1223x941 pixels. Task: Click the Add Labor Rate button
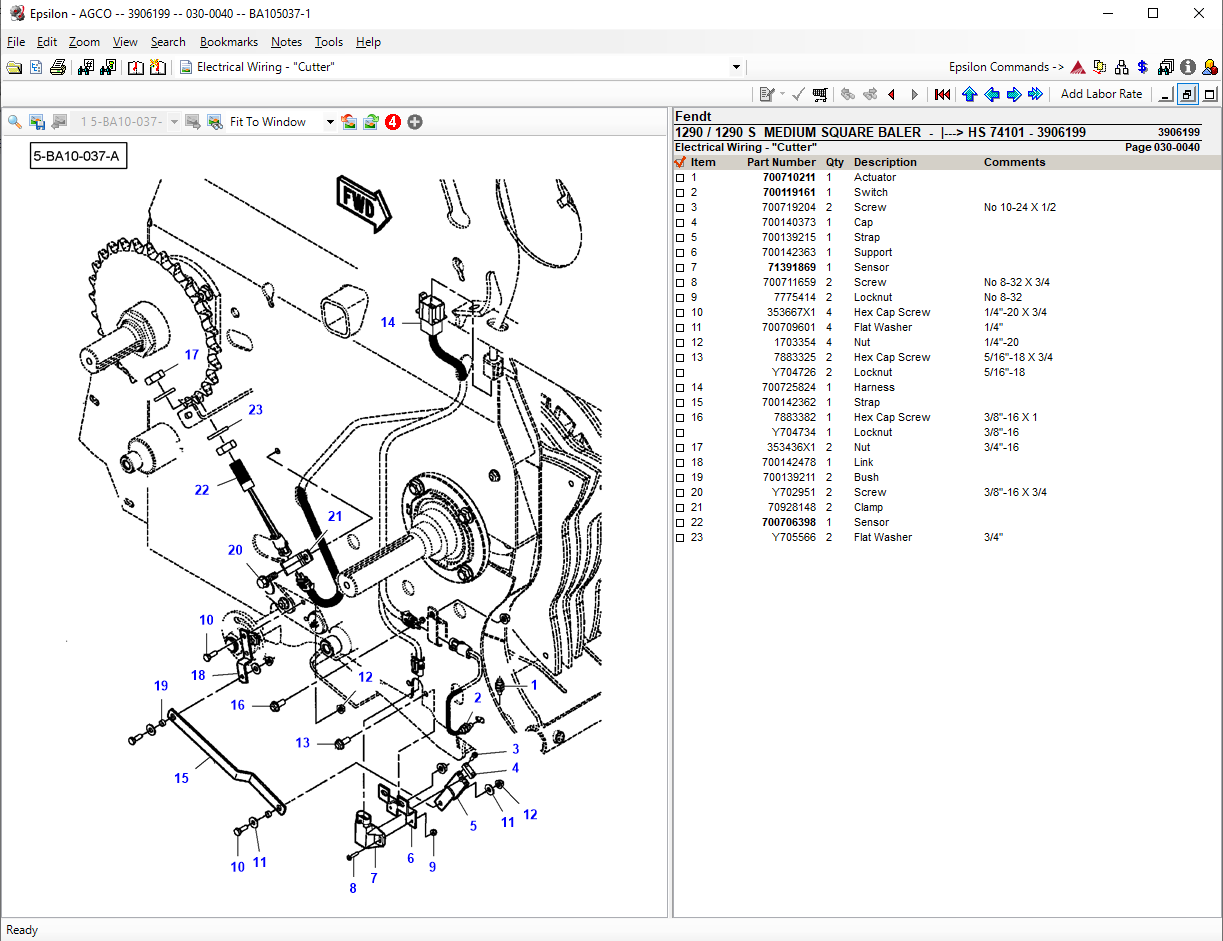point(1101,94)
